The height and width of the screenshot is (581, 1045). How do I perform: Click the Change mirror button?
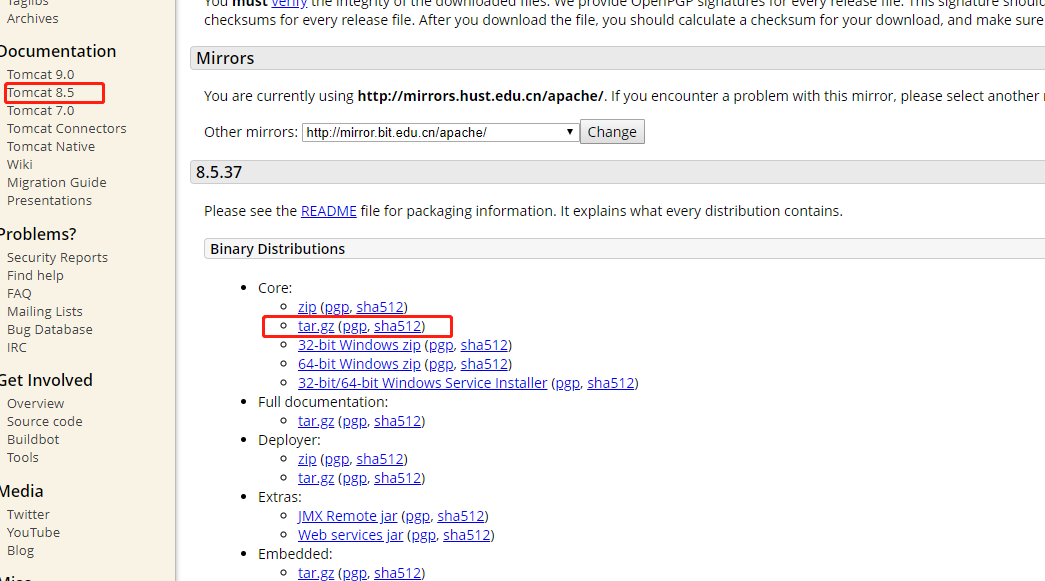[612, 132]
